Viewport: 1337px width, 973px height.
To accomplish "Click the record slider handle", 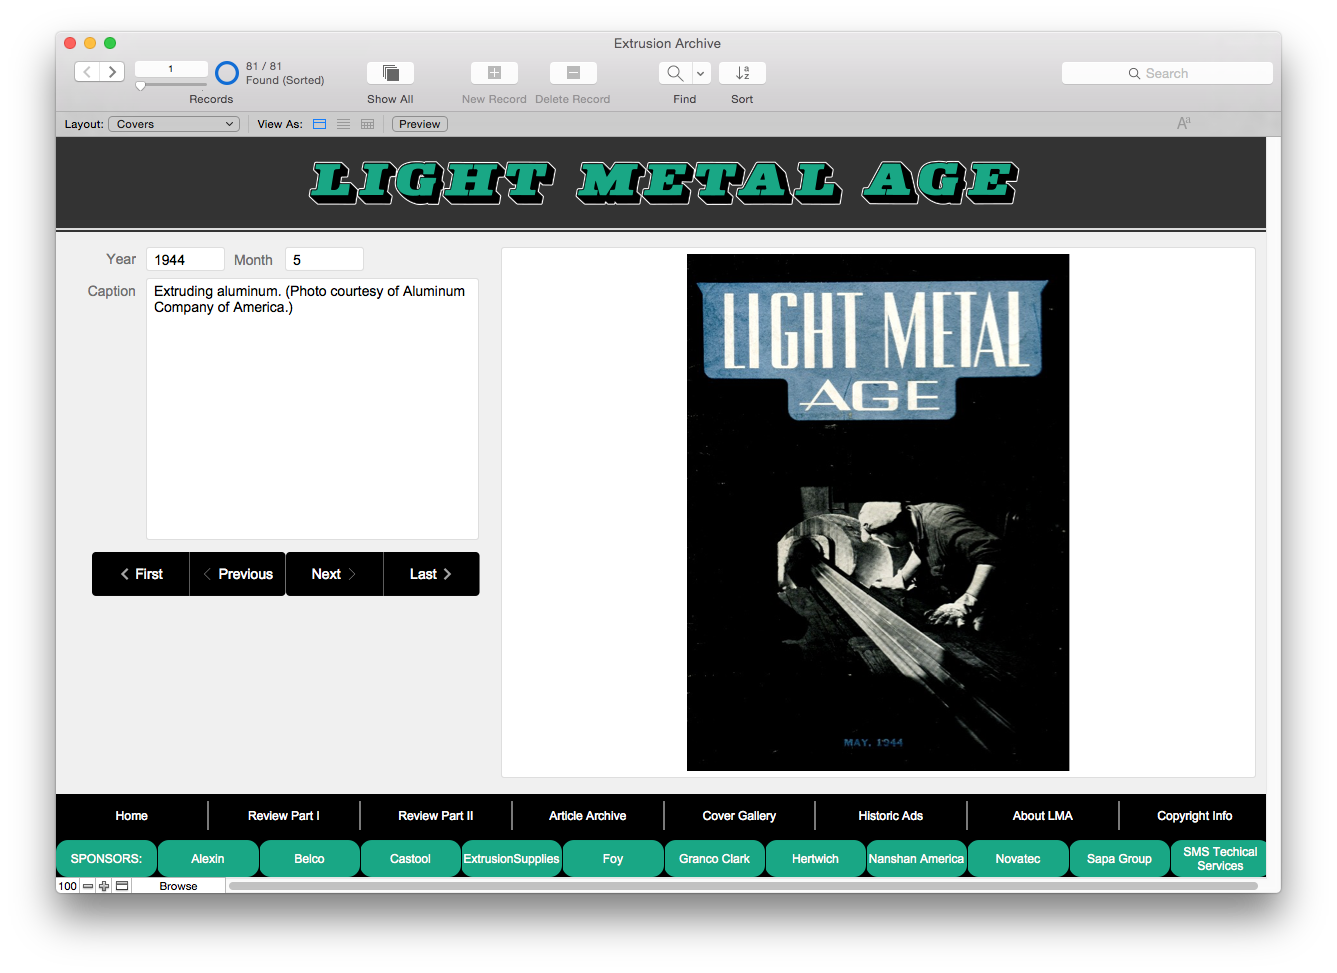I will (141, 87).
